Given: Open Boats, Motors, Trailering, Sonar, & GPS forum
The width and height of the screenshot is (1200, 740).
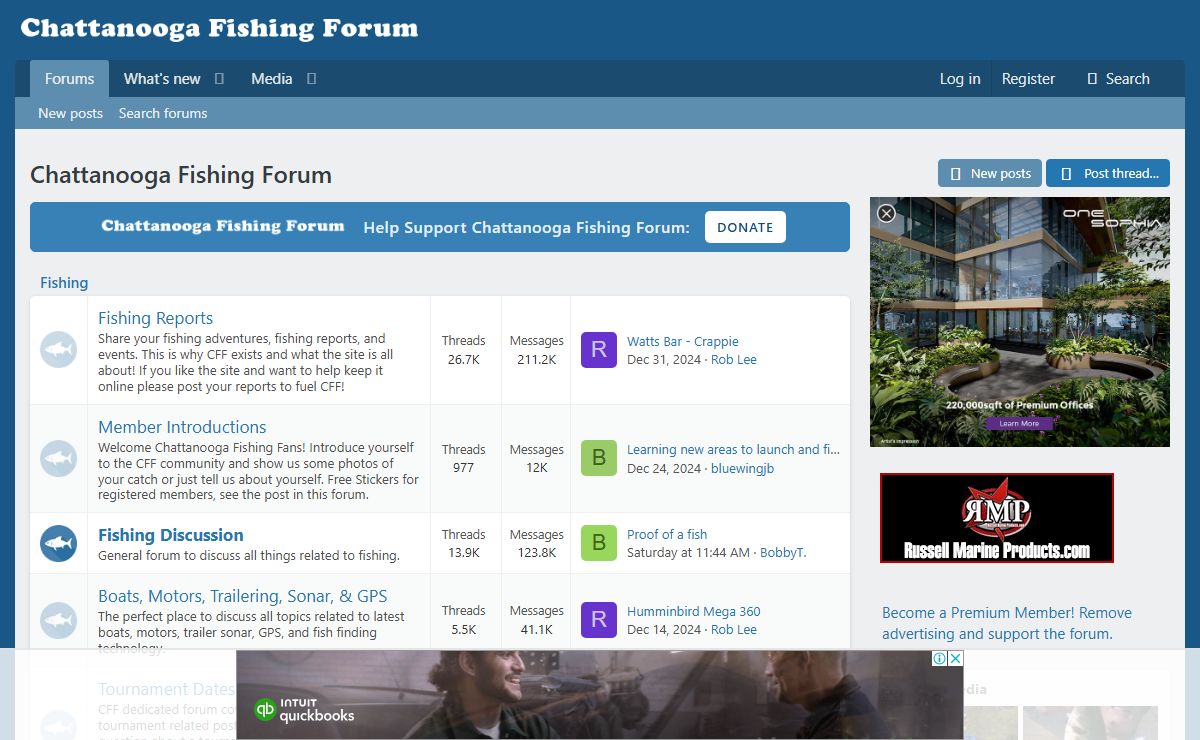Looking at the screenshot, I should pyautogui.click(x=243, y=596).
